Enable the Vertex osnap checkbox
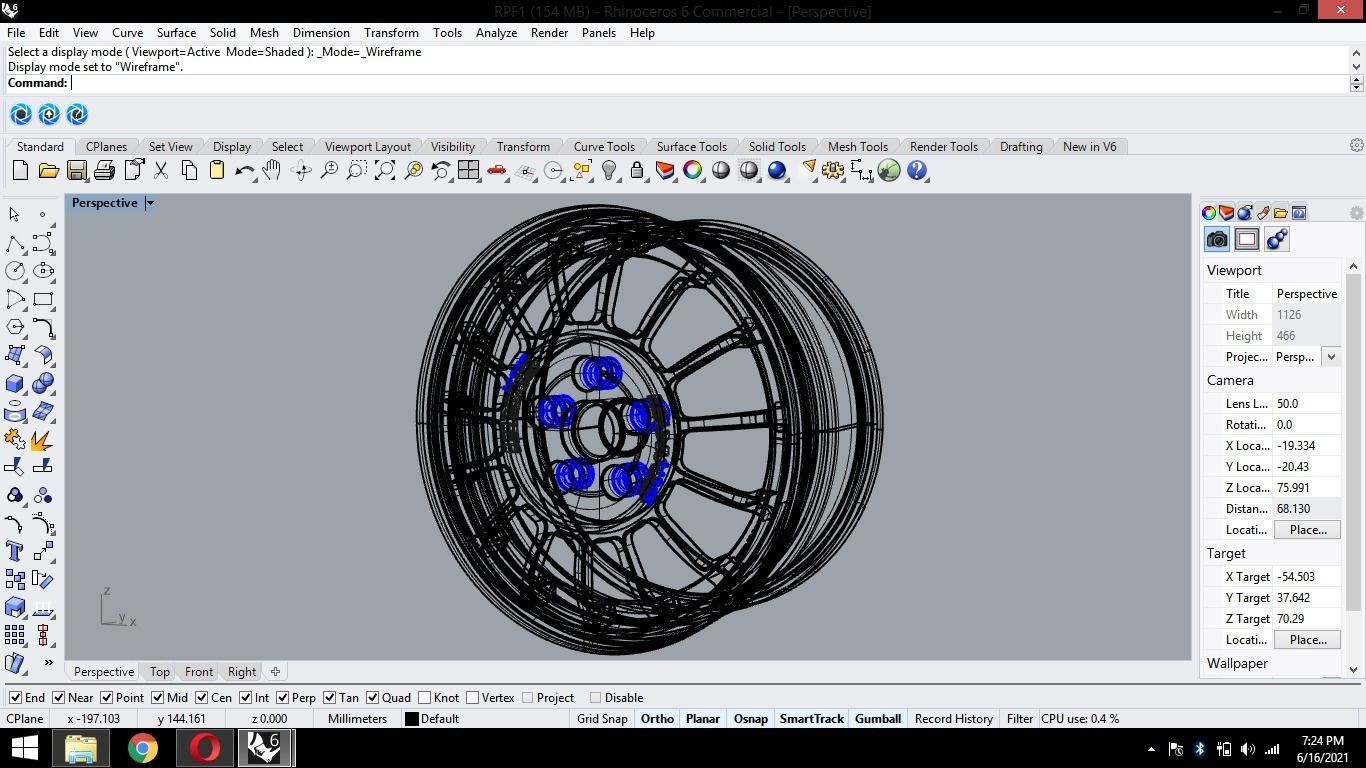This screenshot has width=1366, height=768. click(x=472, y=698)
